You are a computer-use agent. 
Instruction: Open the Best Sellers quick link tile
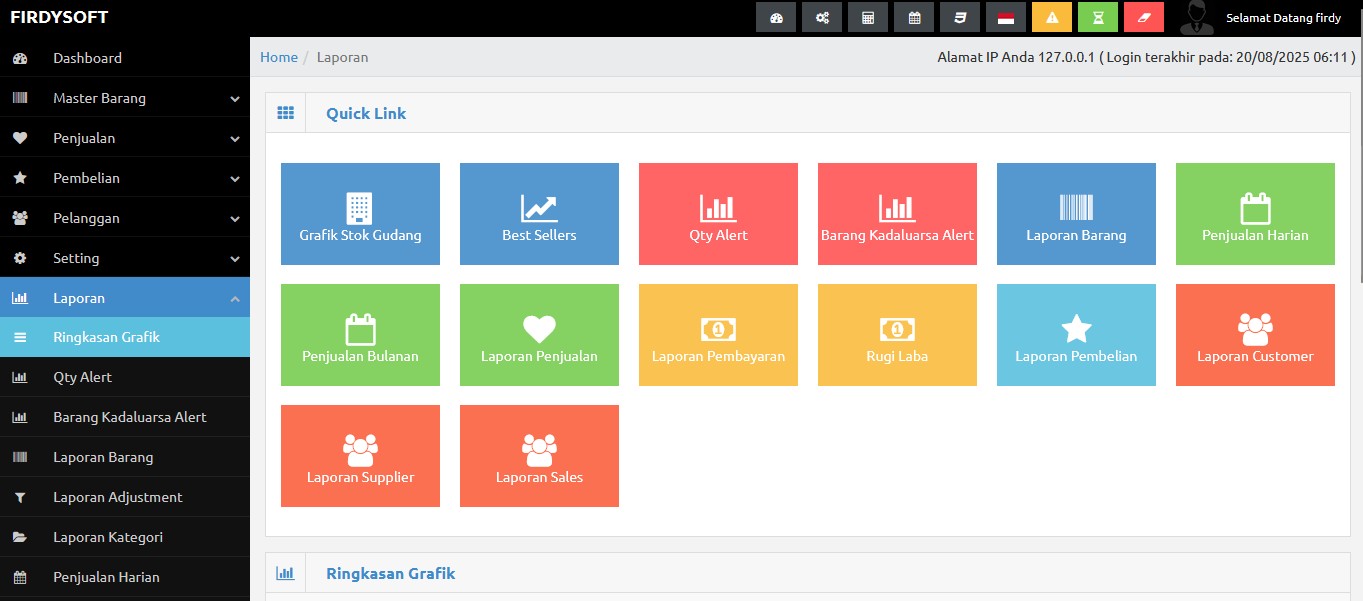click(539, 214)
